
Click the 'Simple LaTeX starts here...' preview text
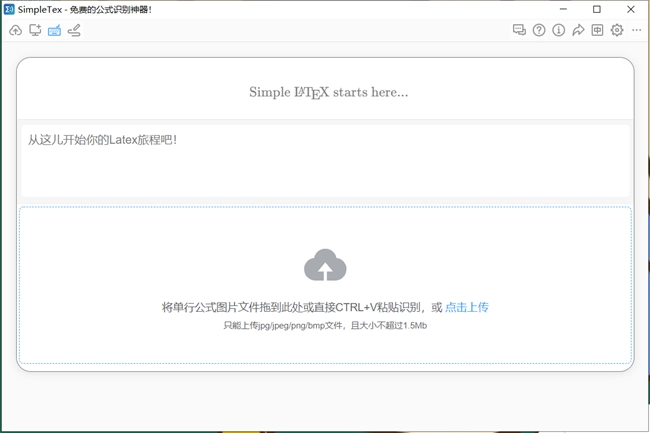[329, 92]
